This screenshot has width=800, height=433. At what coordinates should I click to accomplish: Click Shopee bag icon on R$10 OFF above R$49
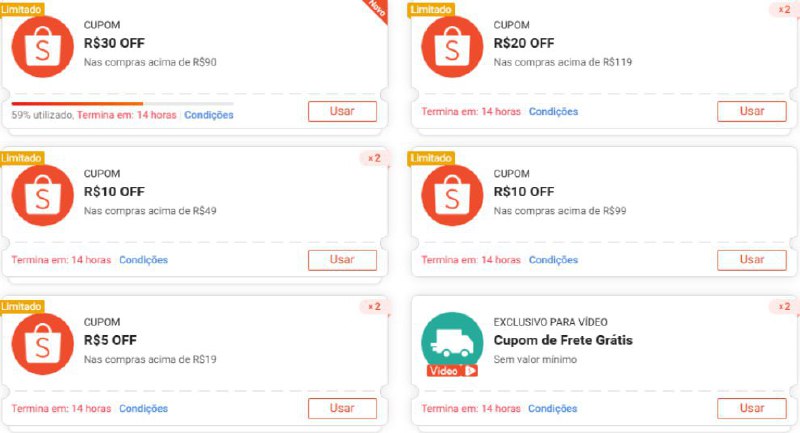[x=42, y=195]
